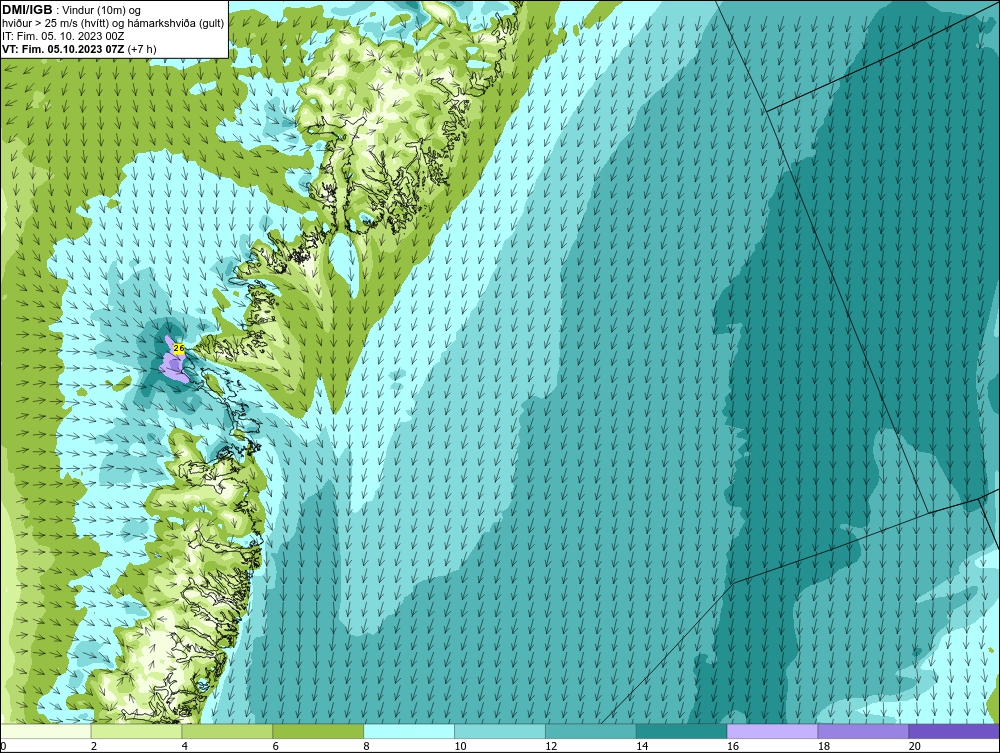The width and height of the screenshot is (1000, 753).
Task: Select the 8–10 m/s light cyan legend color
Action: coord(409,731)
